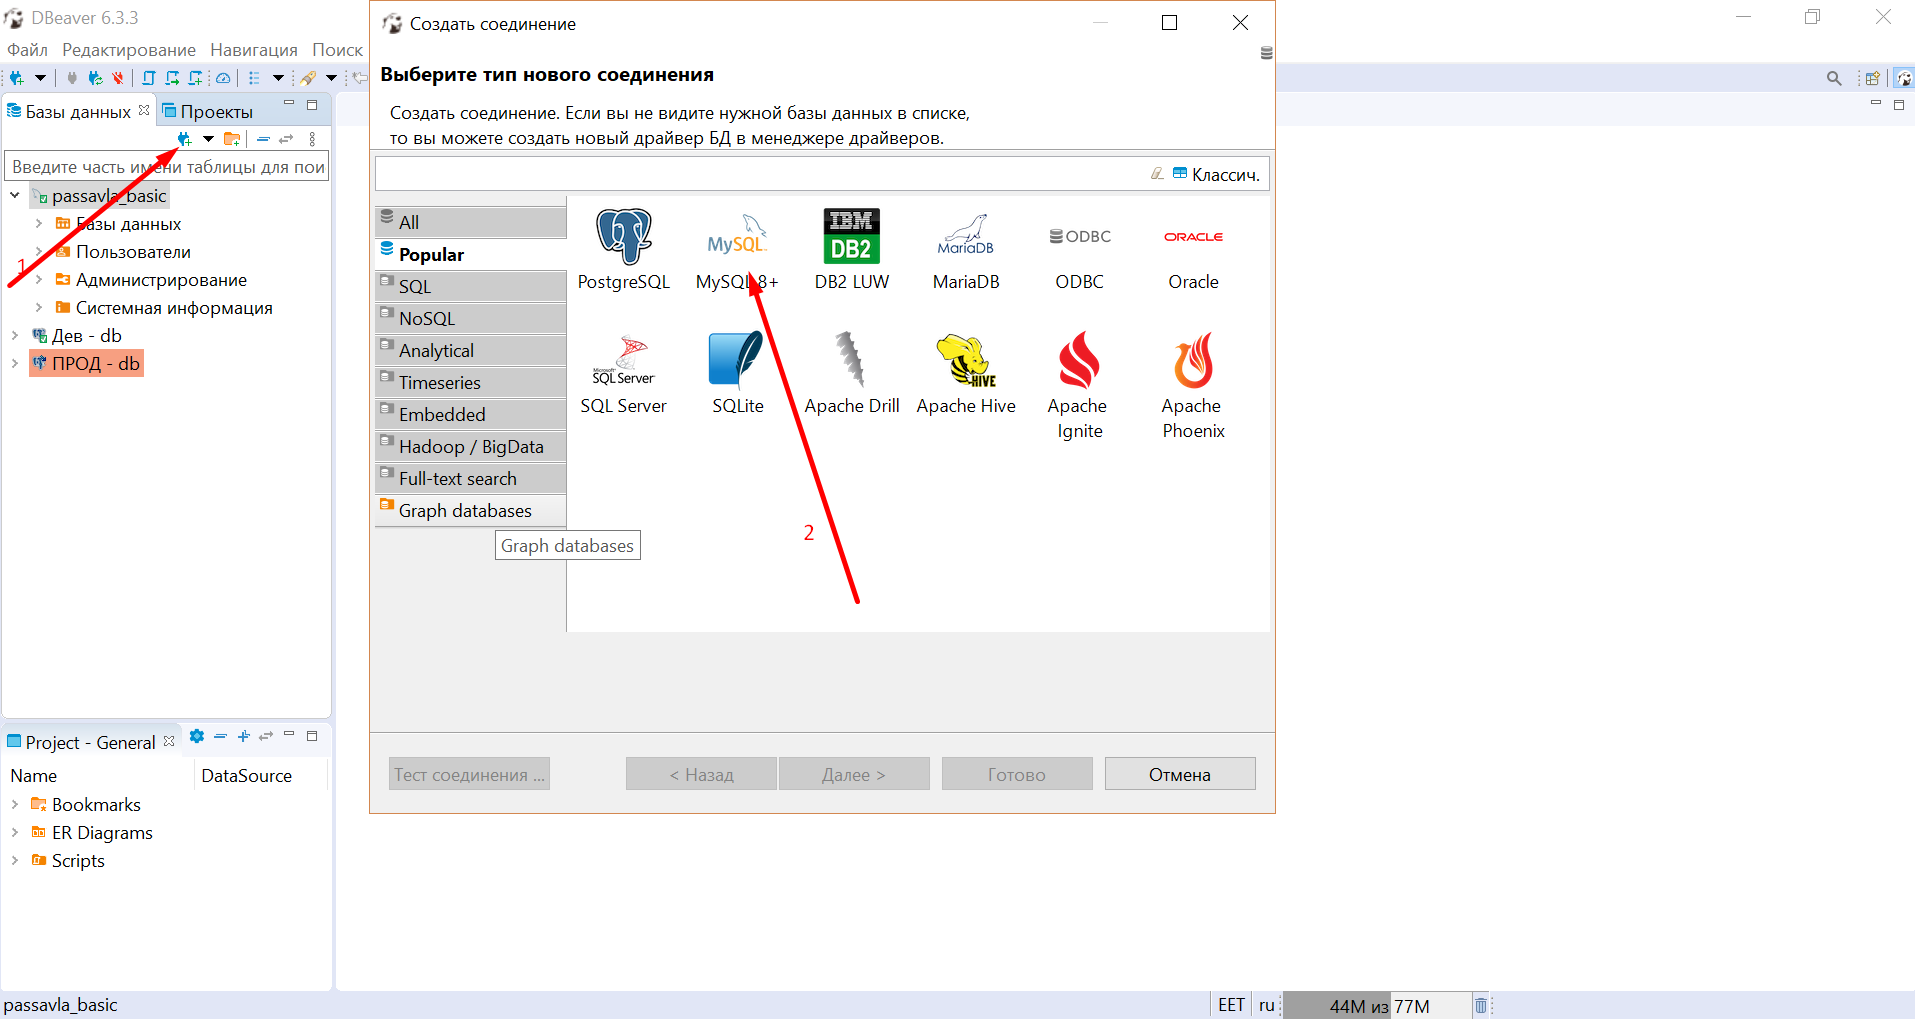Expand the Системная информация tree node
The image size is (1915, 1019).
pyautogui.click(x=39, y=308)
